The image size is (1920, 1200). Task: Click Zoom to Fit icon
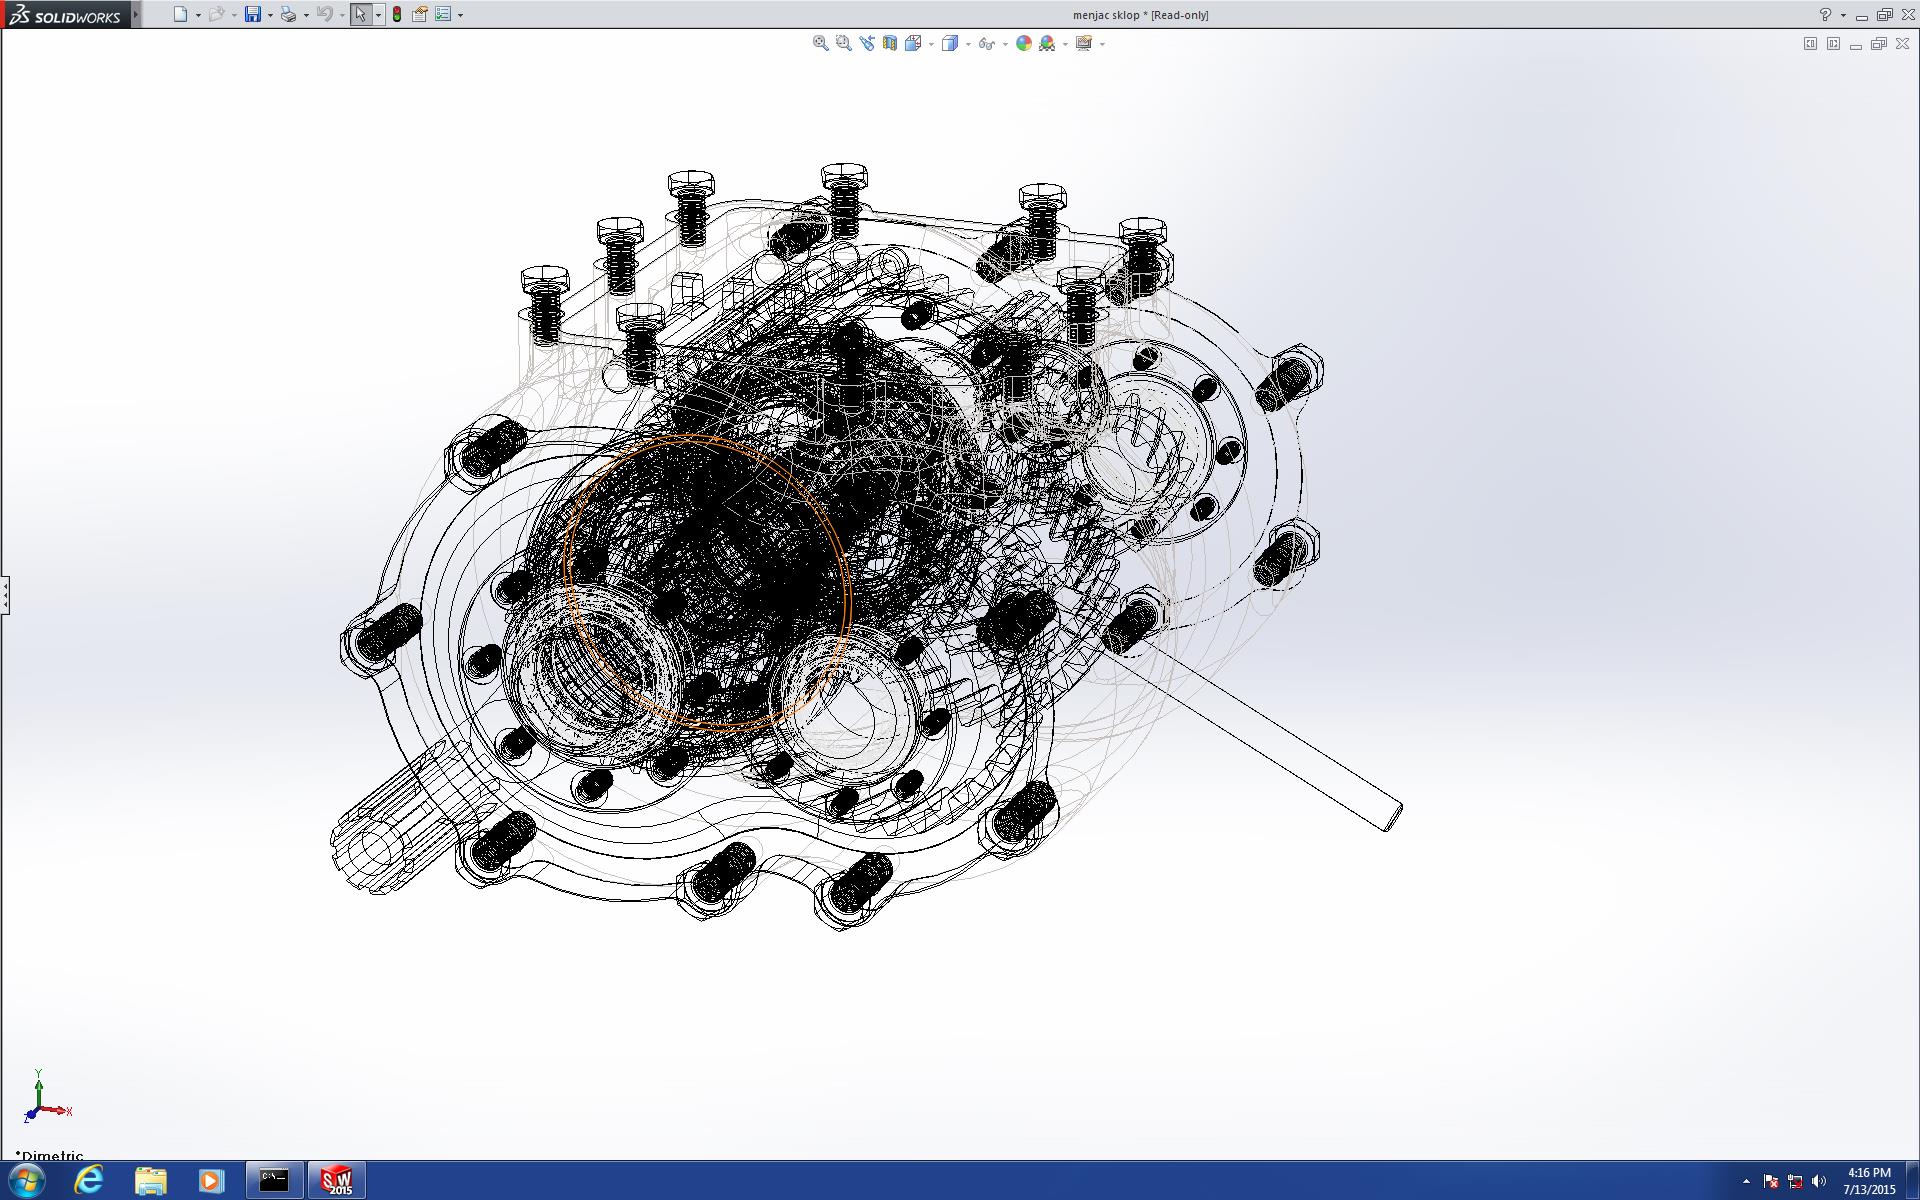820,43
